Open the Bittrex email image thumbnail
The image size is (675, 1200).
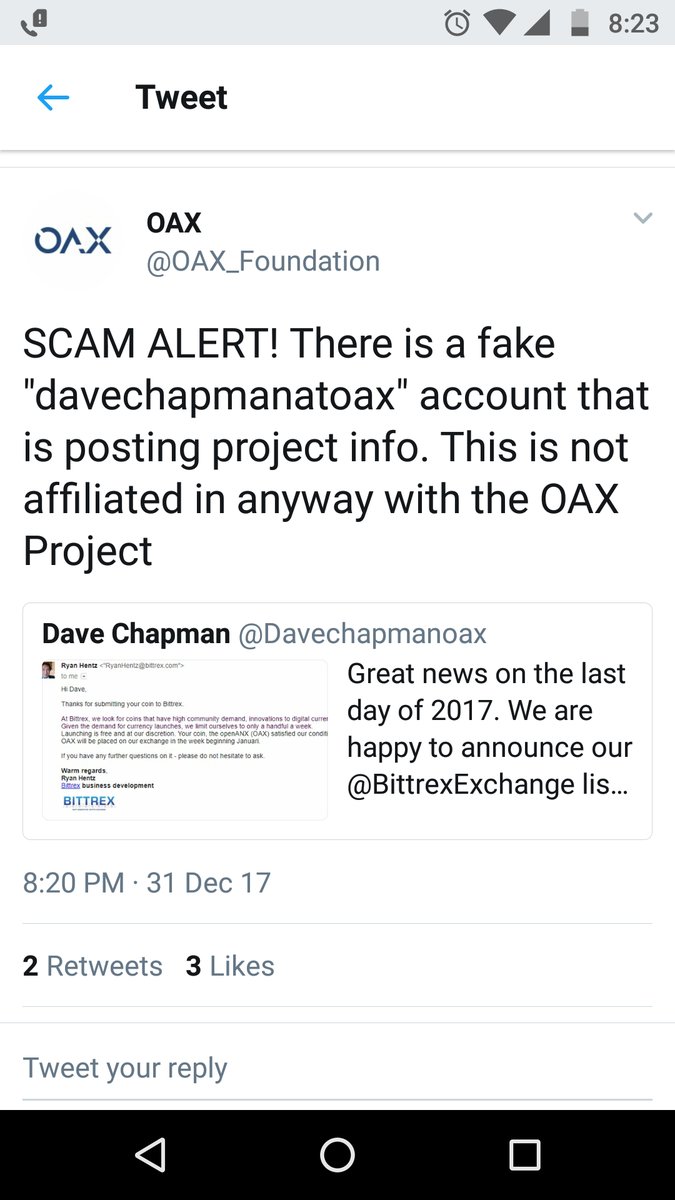coord(185,739)
